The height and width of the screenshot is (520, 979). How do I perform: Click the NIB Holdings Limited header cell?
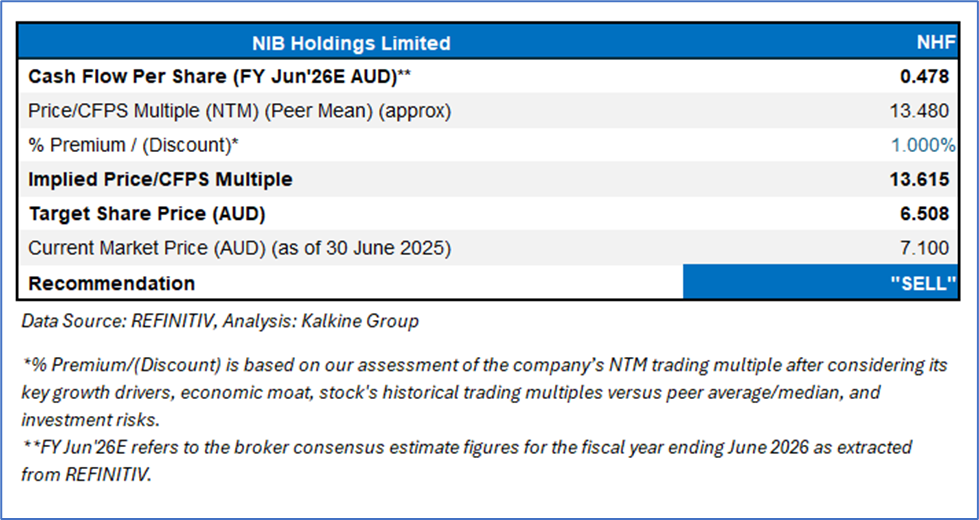350,43
